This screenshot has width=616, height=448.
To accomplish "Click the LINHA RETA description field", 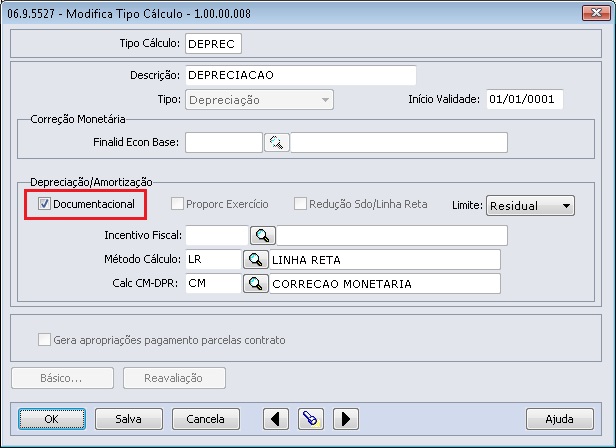I will (x=385, y=260).
